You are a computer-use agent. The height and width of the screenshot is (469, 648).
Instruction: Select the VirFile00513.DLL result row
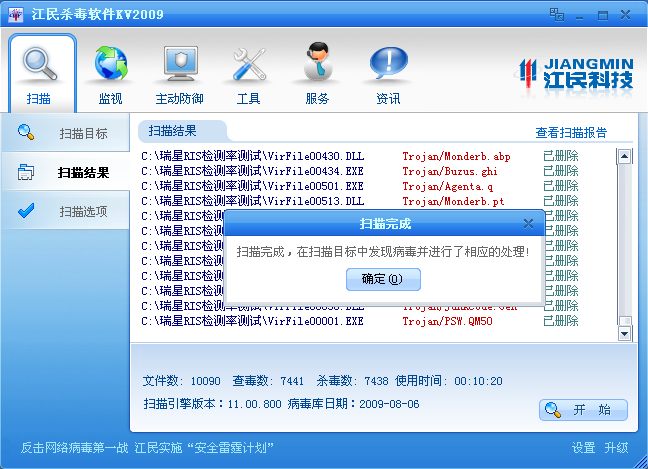click(360, 201)
